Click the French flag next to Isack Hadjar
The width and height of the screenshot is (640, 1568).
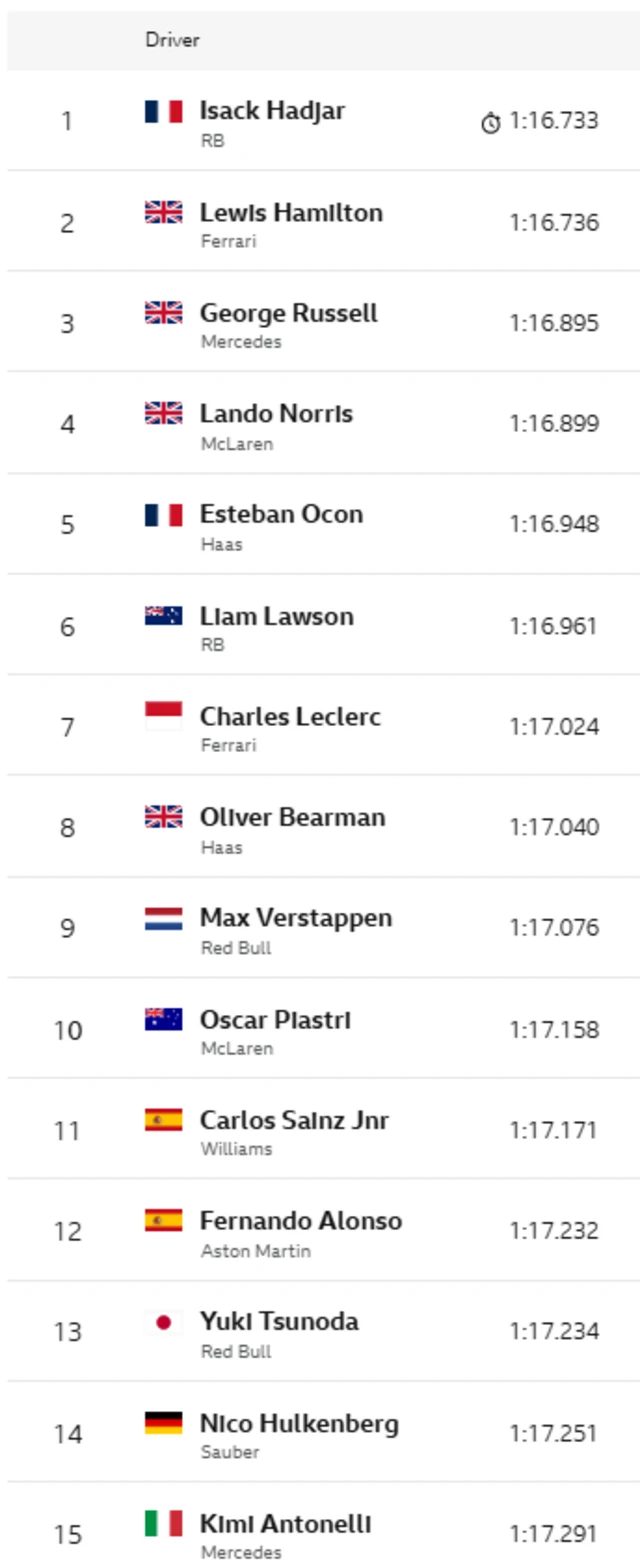tap(163, 111)
